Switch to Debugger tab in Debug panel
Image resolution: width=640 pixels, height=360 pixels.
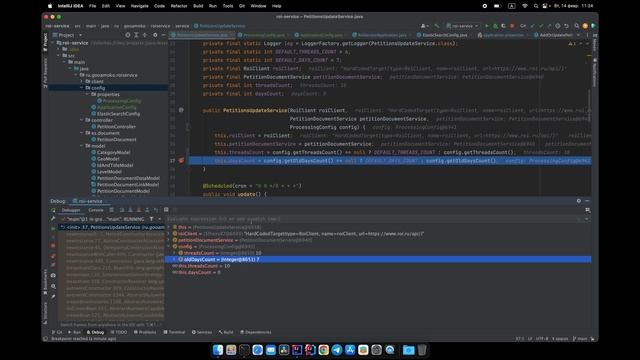[71, 210]
